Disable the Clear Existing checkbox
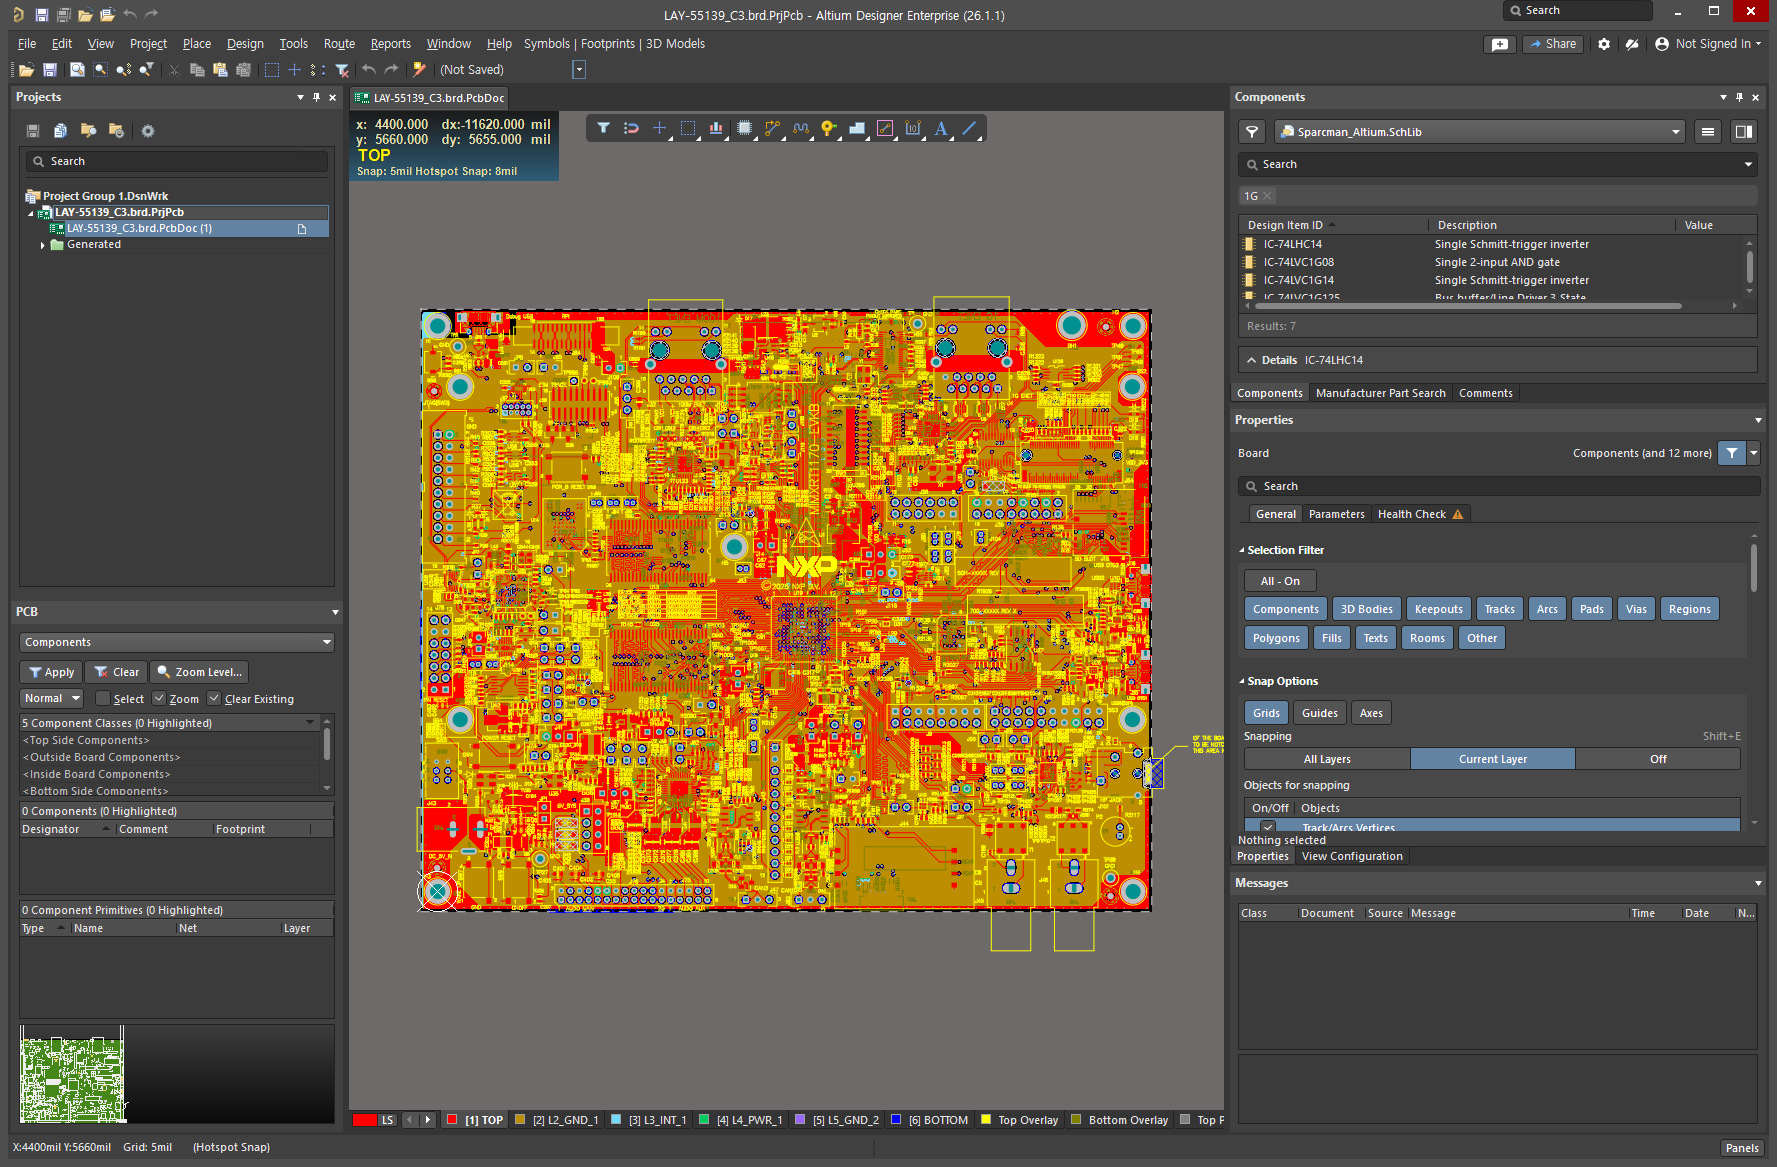The image size is (1777, 1167). 214,699
